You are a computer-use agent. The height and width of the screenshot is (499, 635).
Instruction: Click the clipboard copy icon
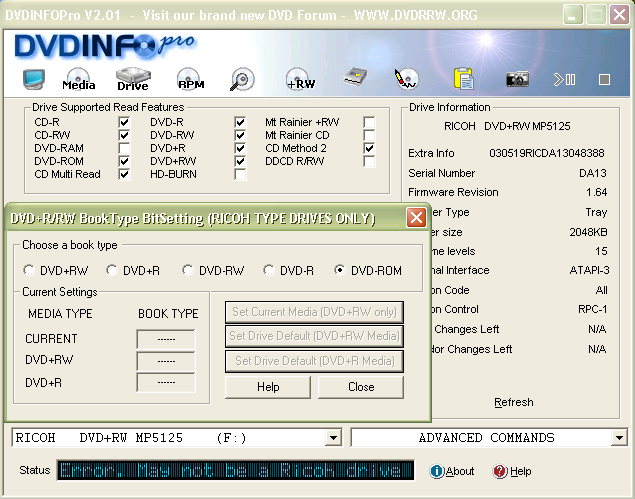click(x=463, y=79)
